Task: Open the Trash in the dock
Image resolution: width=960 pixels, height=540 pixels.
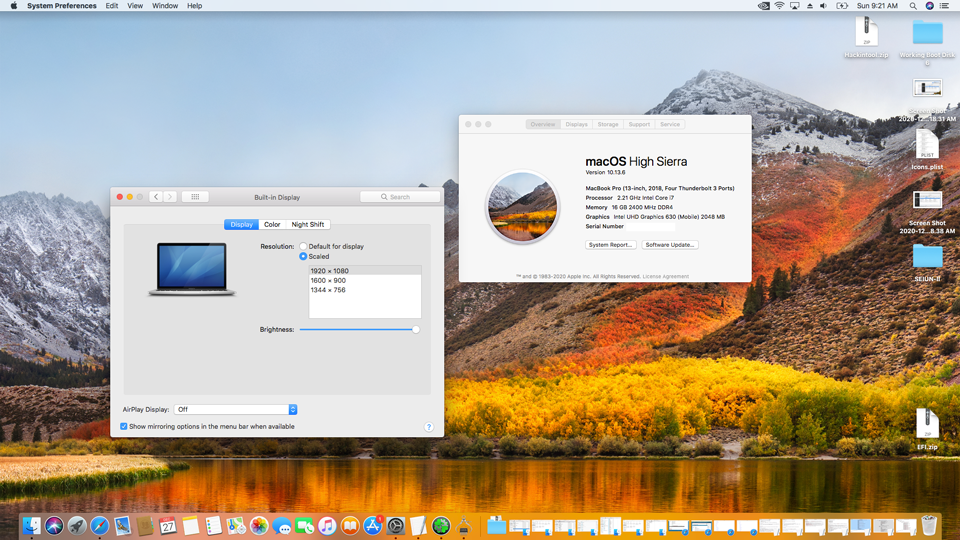Action: pyautogui.click(x=929, y=525)
